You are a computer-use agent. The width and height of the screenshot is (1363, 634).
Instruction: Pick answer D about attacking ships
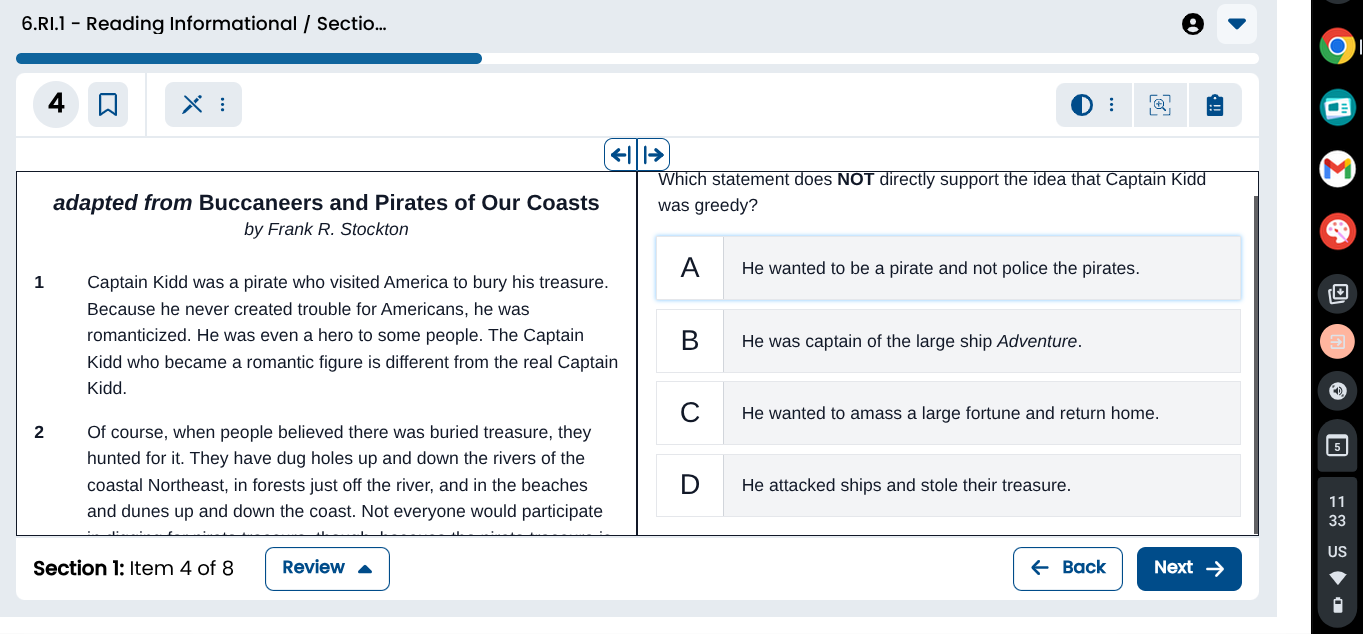pos(947,485)
